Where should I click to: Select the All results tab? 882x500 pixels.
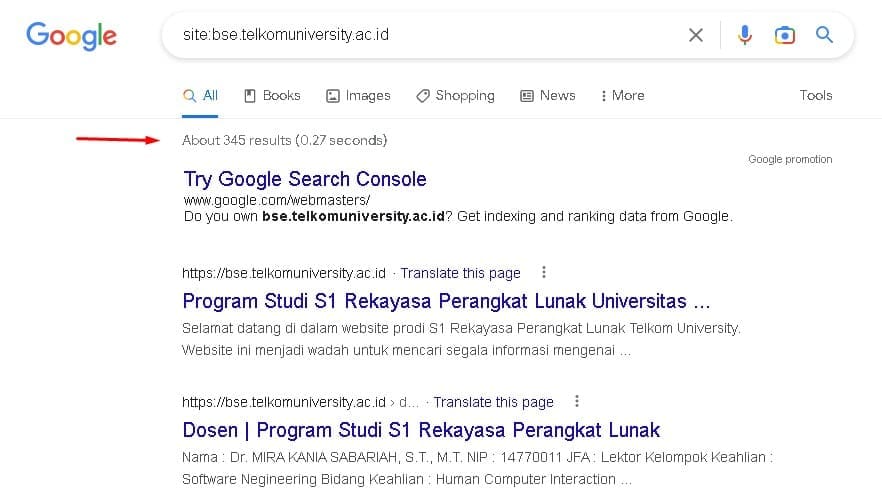point(200,96)
